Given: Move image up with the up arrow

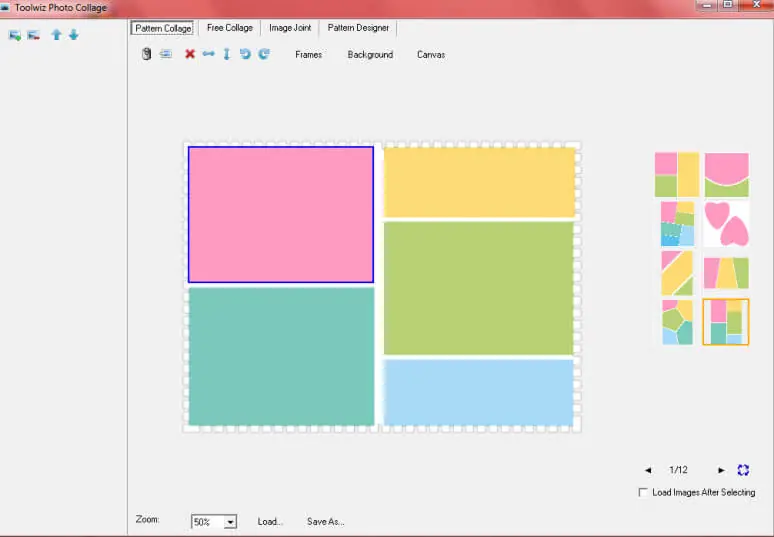Looking at the screenshot, I should [x=56, y=35].
